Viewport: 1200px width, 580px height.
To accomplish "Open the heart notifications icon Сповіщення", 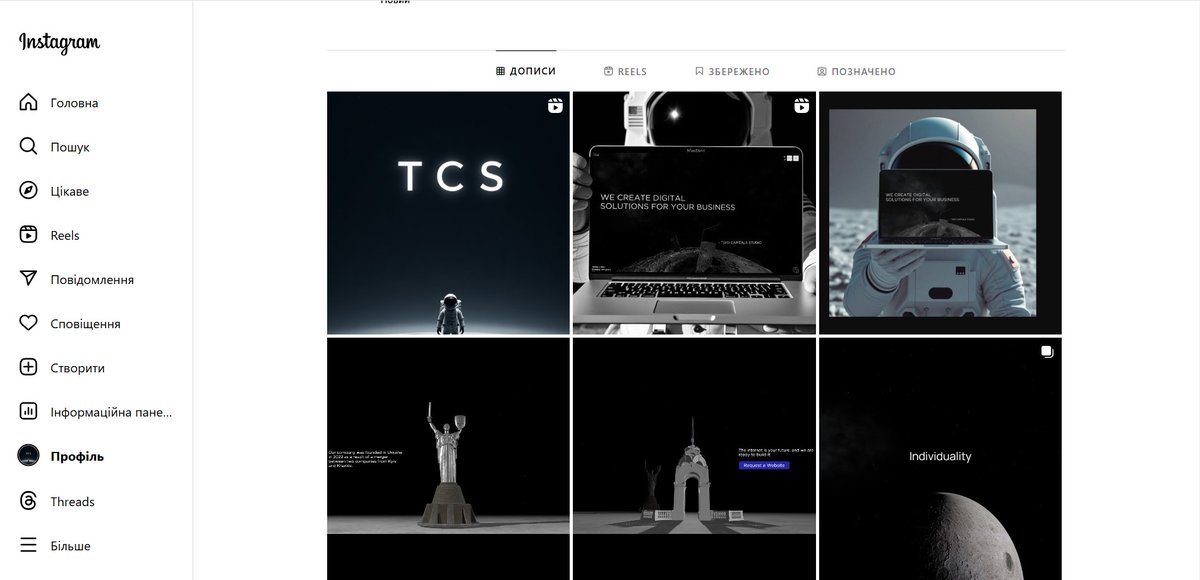I will click(x=29, y=323).
